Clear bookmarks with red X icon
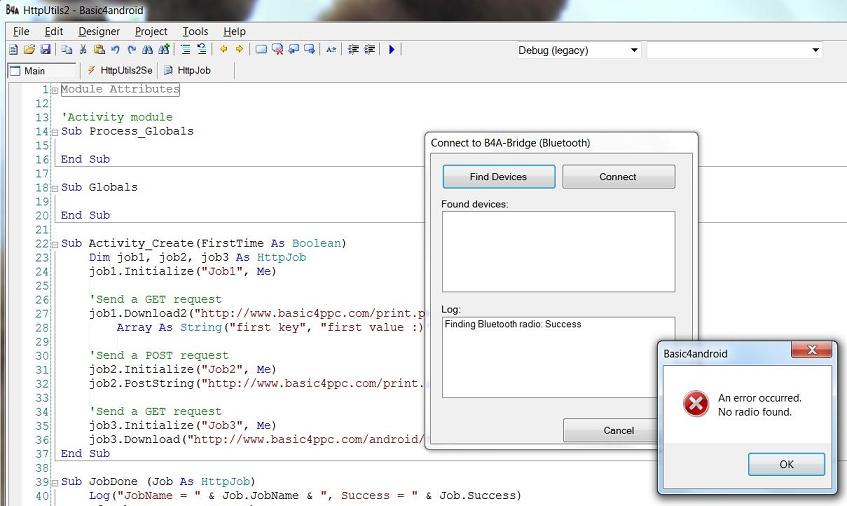The height and width of the screenshot is (506, 847). click(x=277, y=50)
